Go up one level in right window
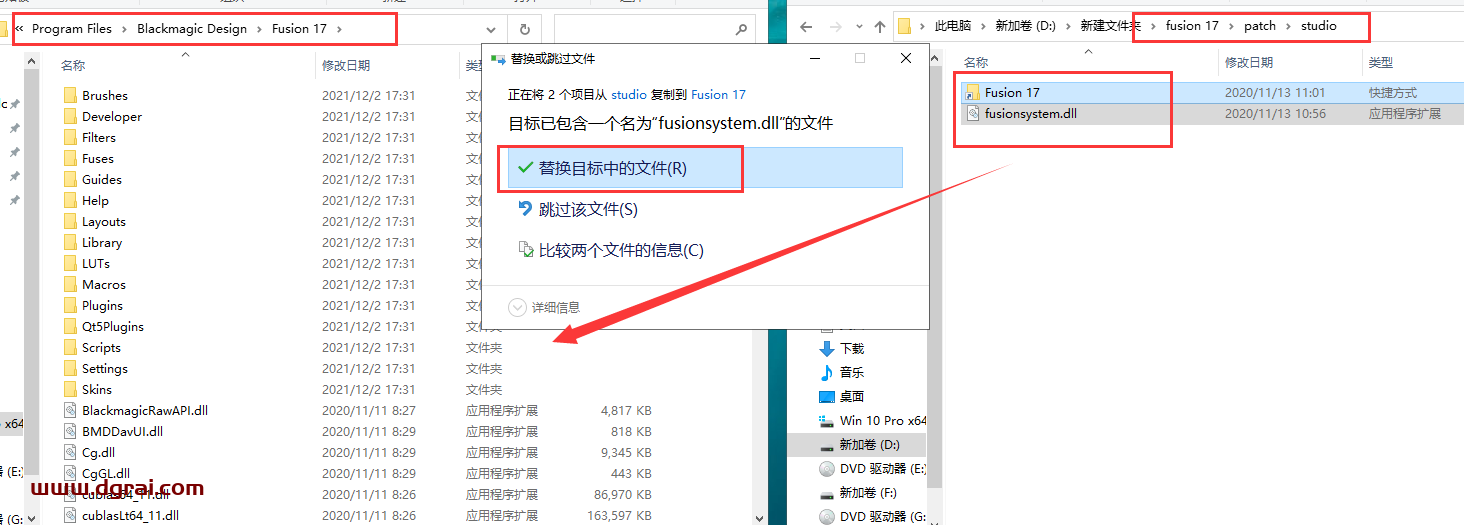Image resolution: width=1464 pixels, height=525 pixels. coord(880,26)
